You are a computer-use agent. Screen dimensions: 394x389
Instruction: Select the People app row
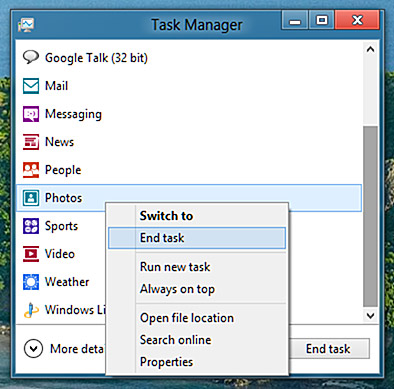point(189,170)
